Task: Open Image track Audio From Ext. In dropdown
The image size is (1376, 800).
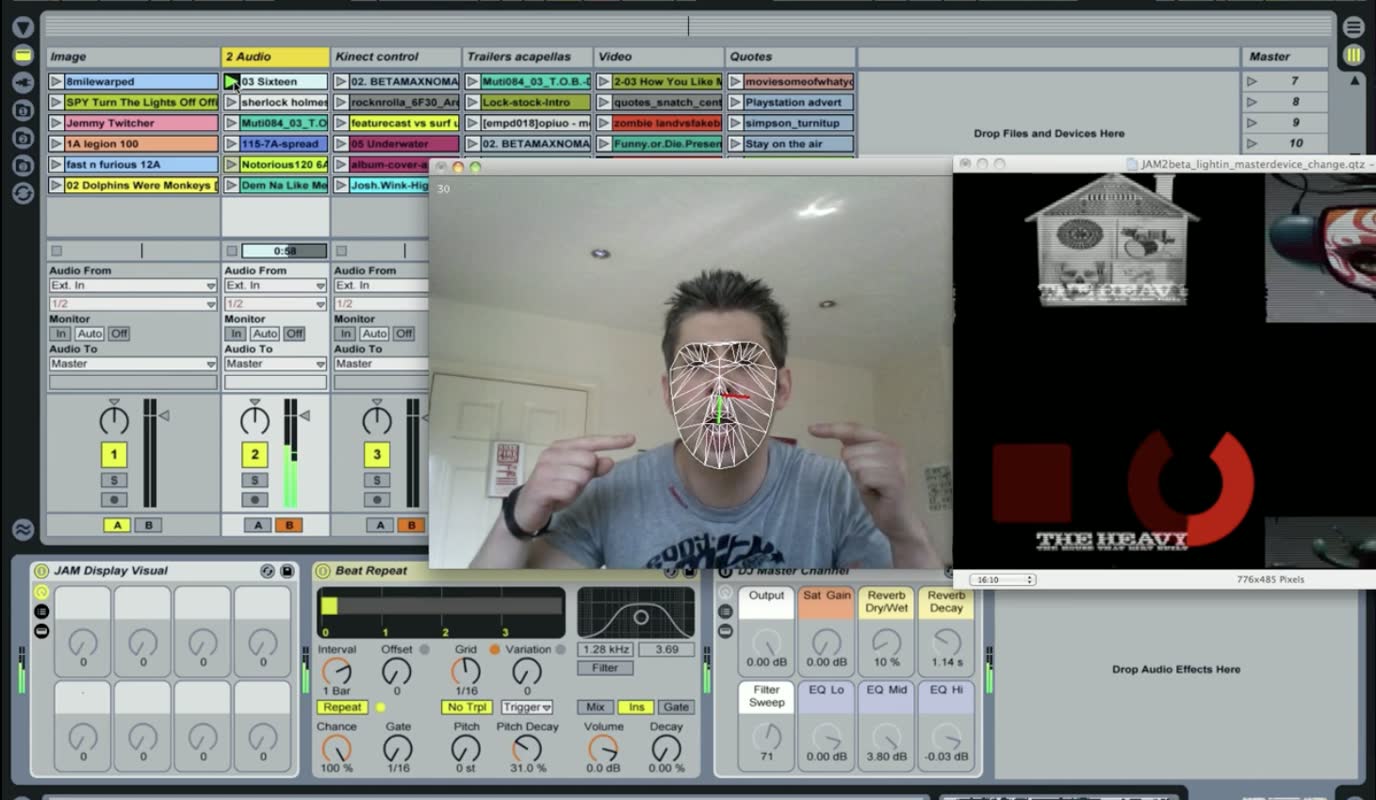Action: tap(133, 285)
